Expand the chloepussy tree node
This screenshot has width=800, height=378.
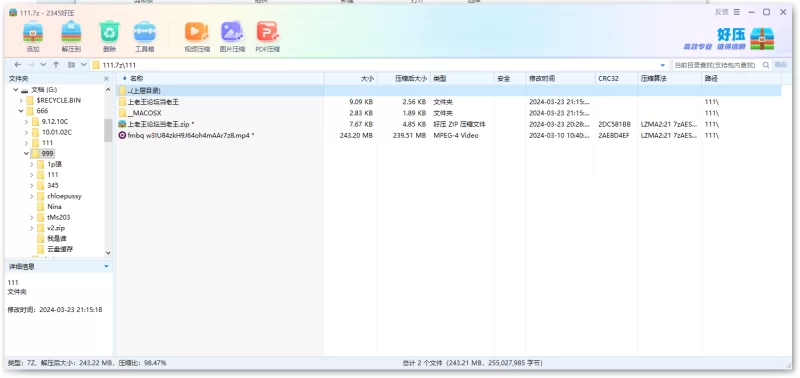[32, 196]
